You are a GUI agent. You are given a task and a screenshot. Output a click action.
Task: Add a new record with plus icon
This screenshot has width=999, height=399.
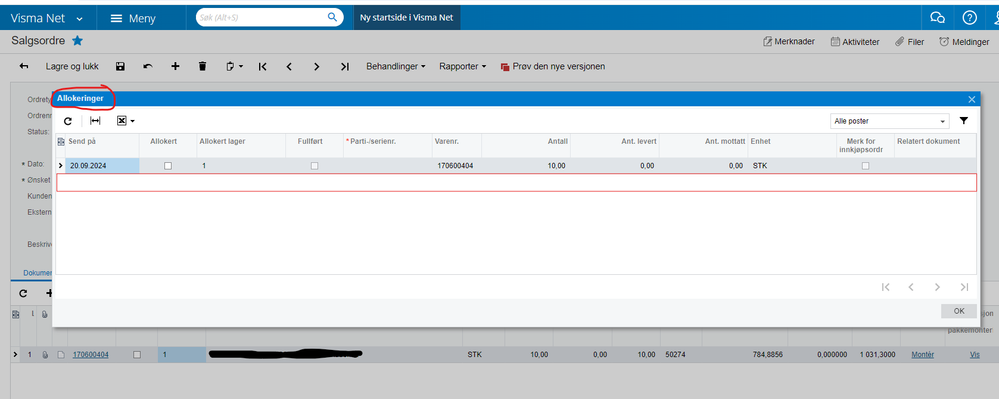[x=175, y=66]
